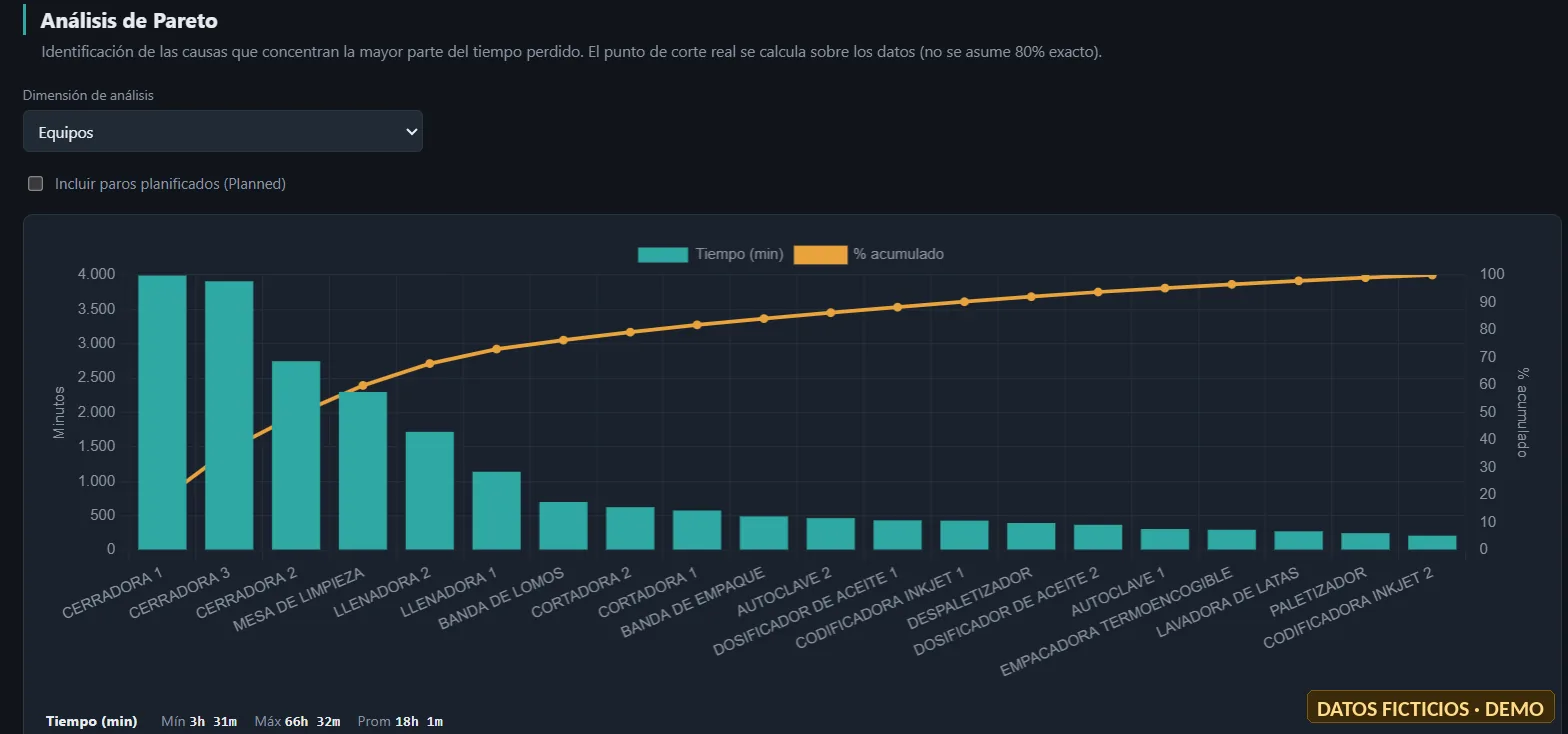
Task: Click the cumulative point above LAVADORA DE LATAS
Action: tap(1299, 281)
